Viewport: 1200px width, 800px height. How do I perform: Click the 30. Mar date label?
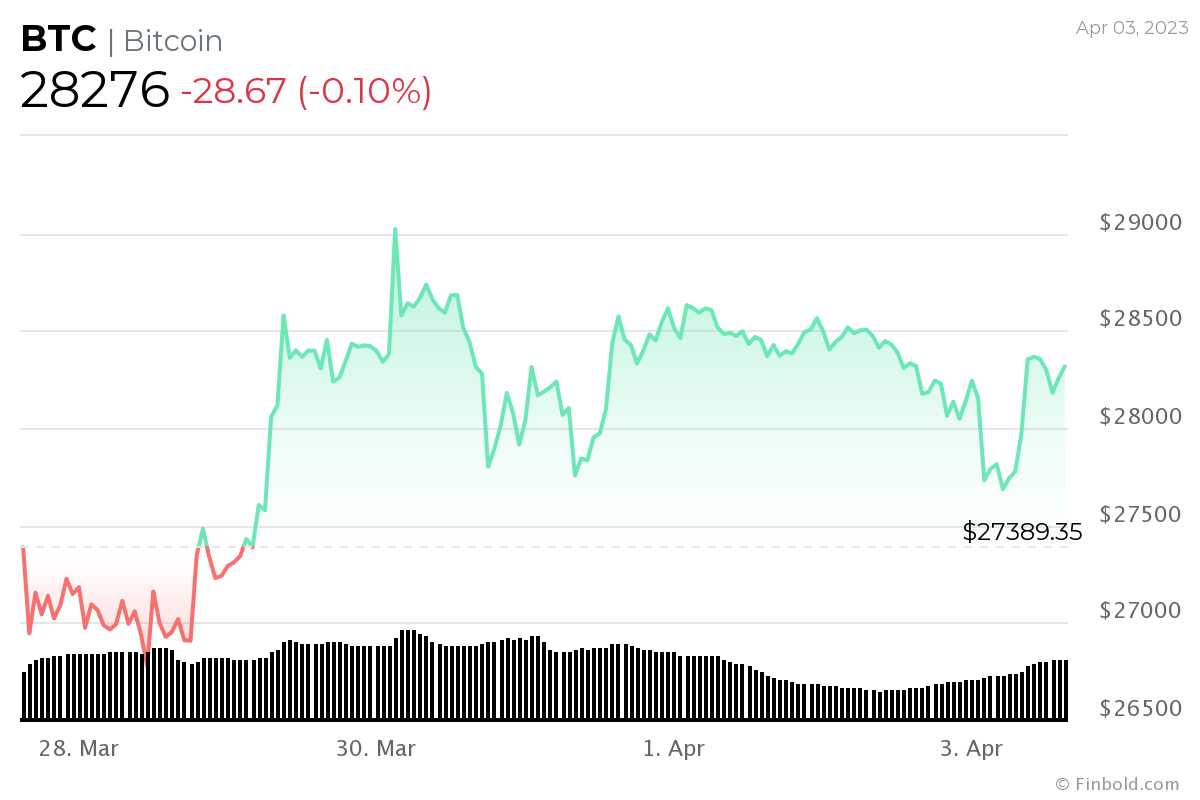point(376,749)
